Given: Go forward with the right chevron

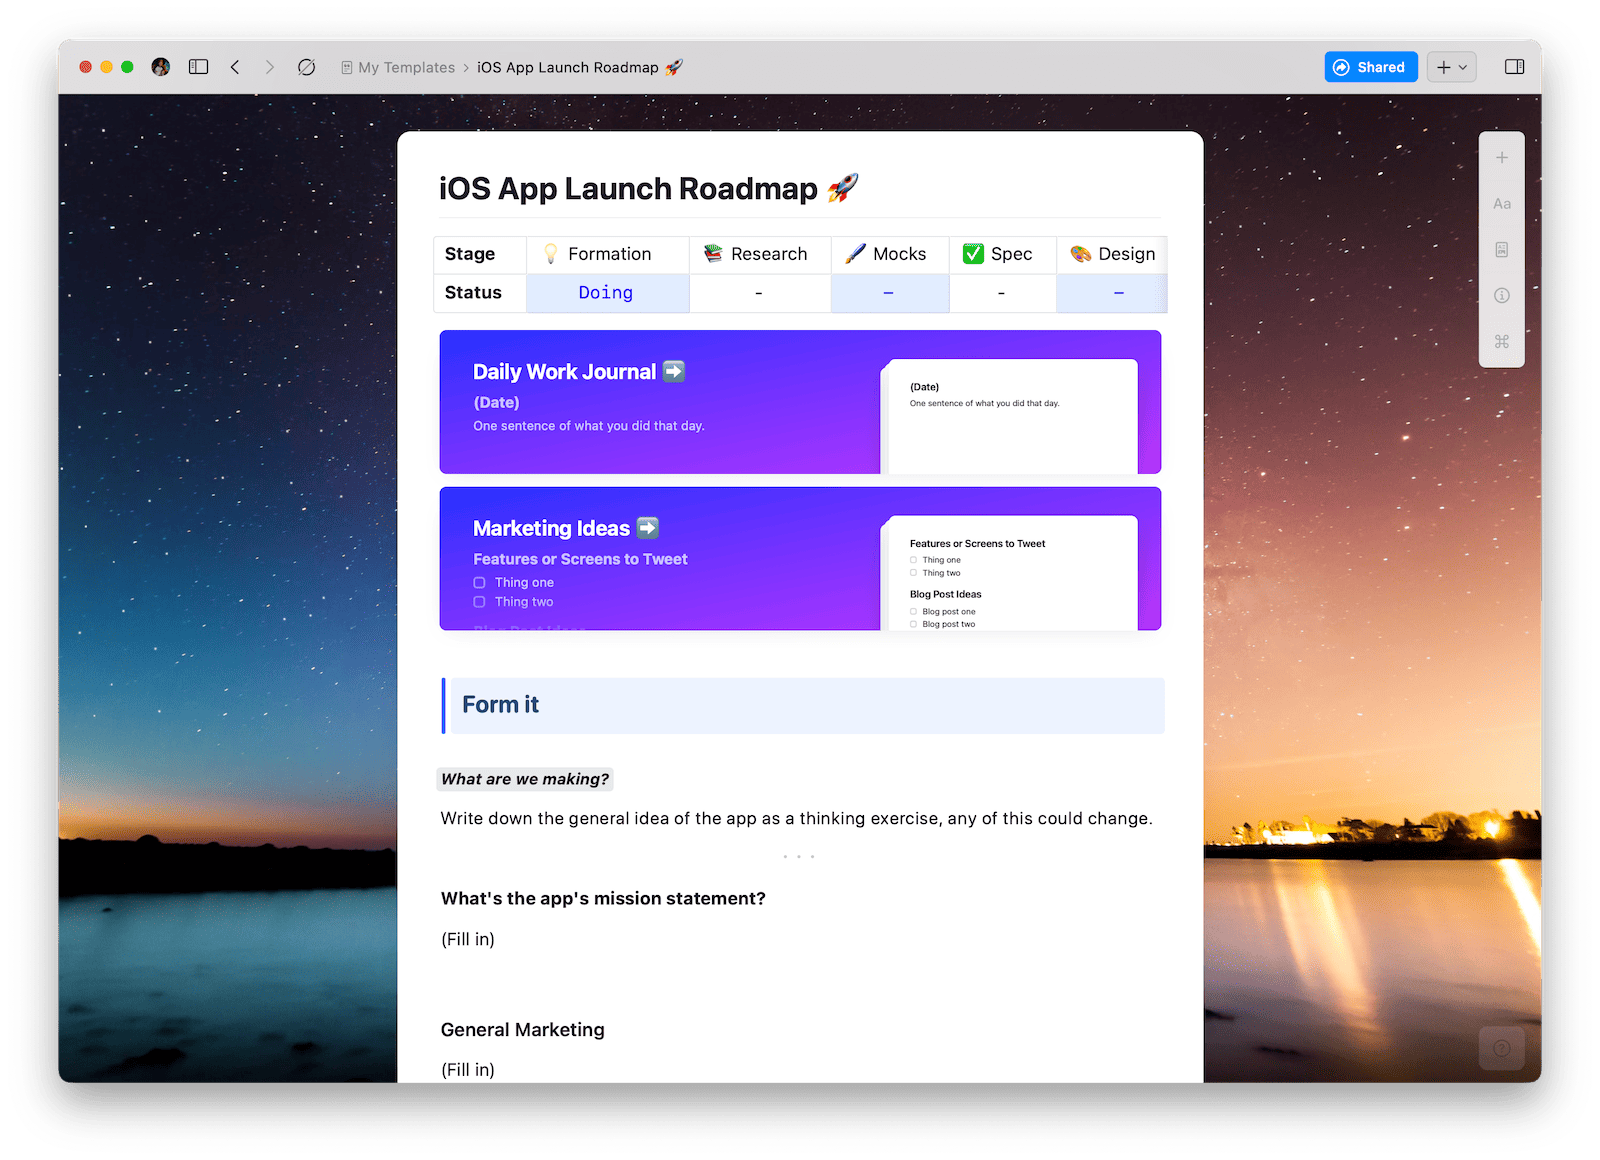Looking at the screenshot, I should pyautogui.click(x=269, y=67).
